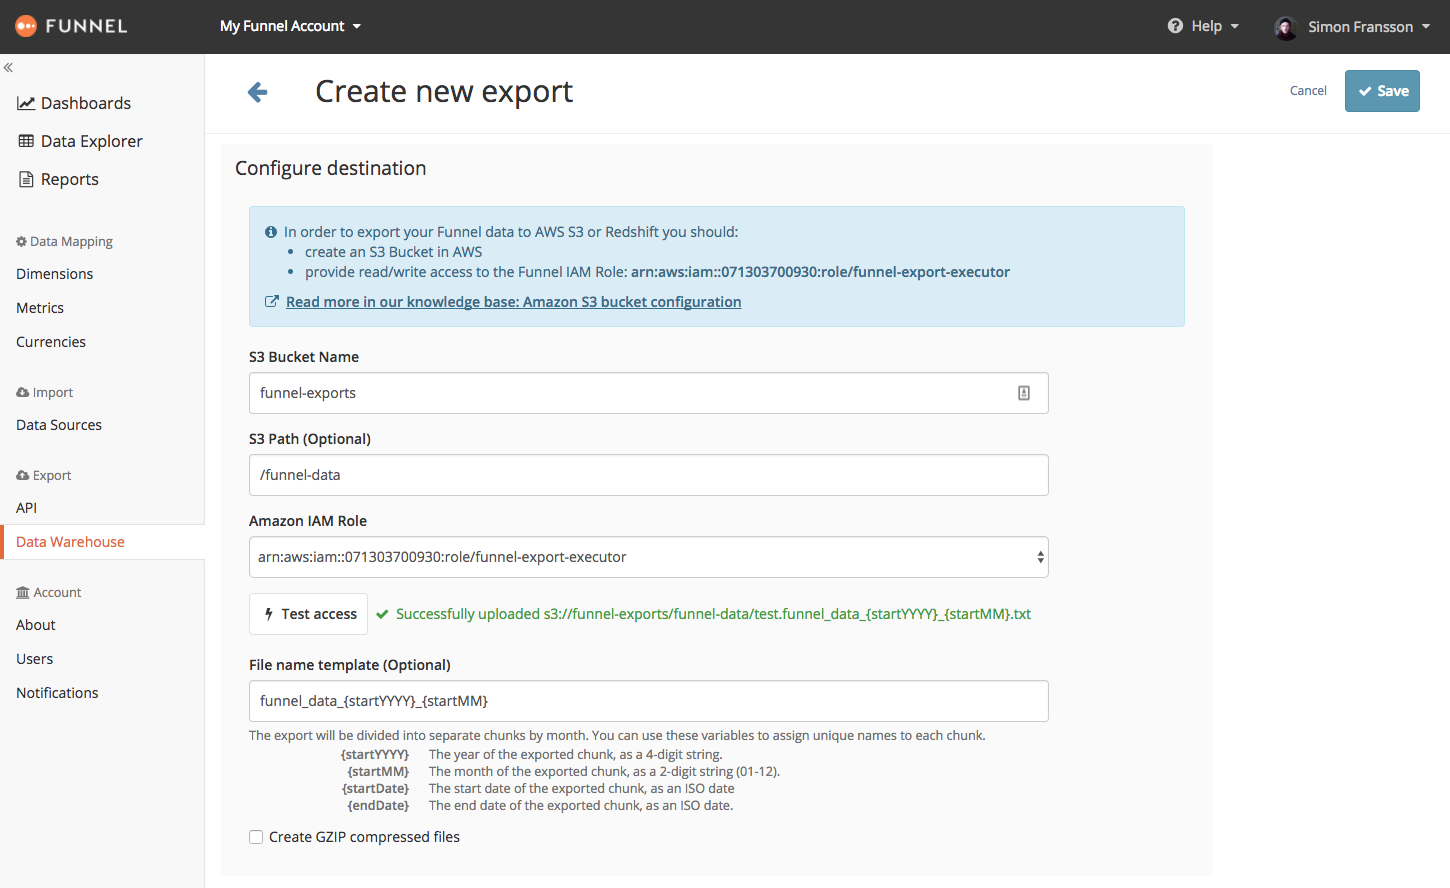This screenshot has width=1450, height=888.
Task: Click the Funnel logo icon
Action: [27, 26]
